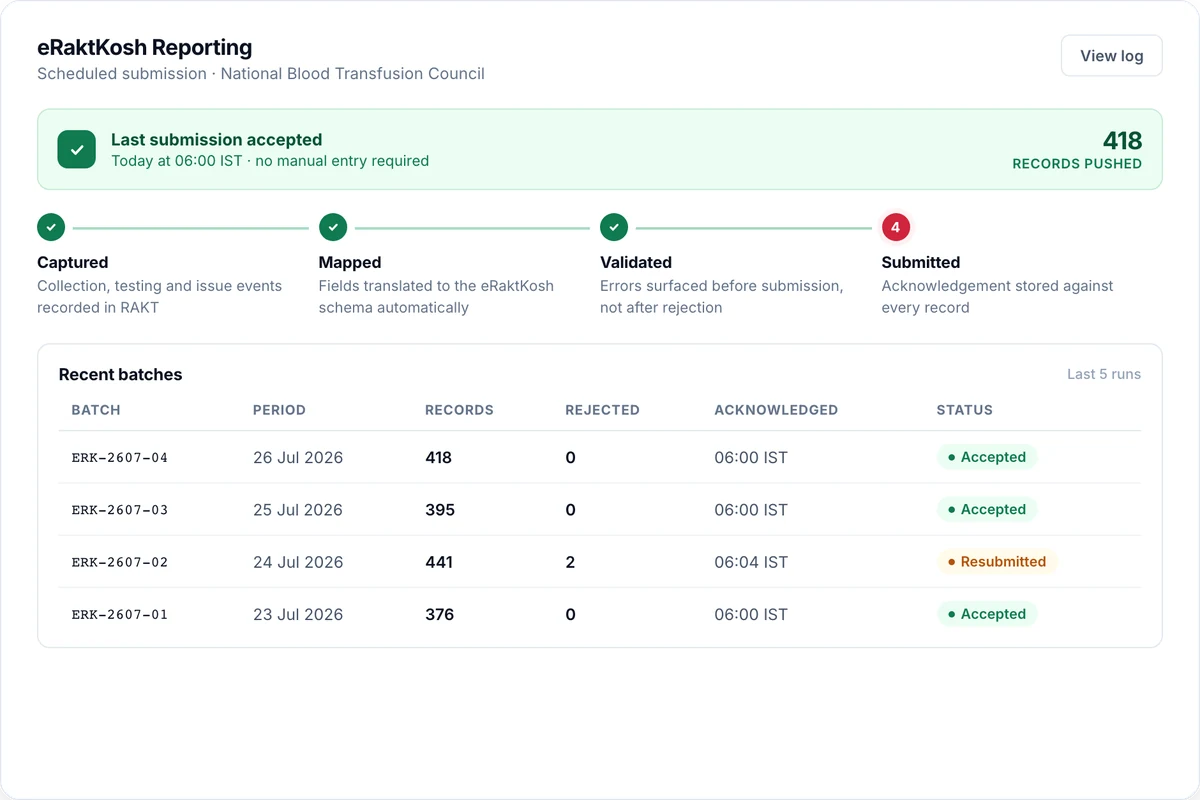Click the green checkmark icon in the accepted banner

click(x=77, y=149)
